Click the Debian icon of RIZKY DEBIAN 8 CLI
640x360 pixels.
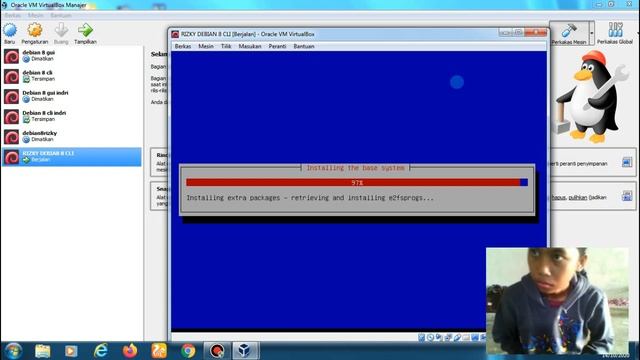11,157
